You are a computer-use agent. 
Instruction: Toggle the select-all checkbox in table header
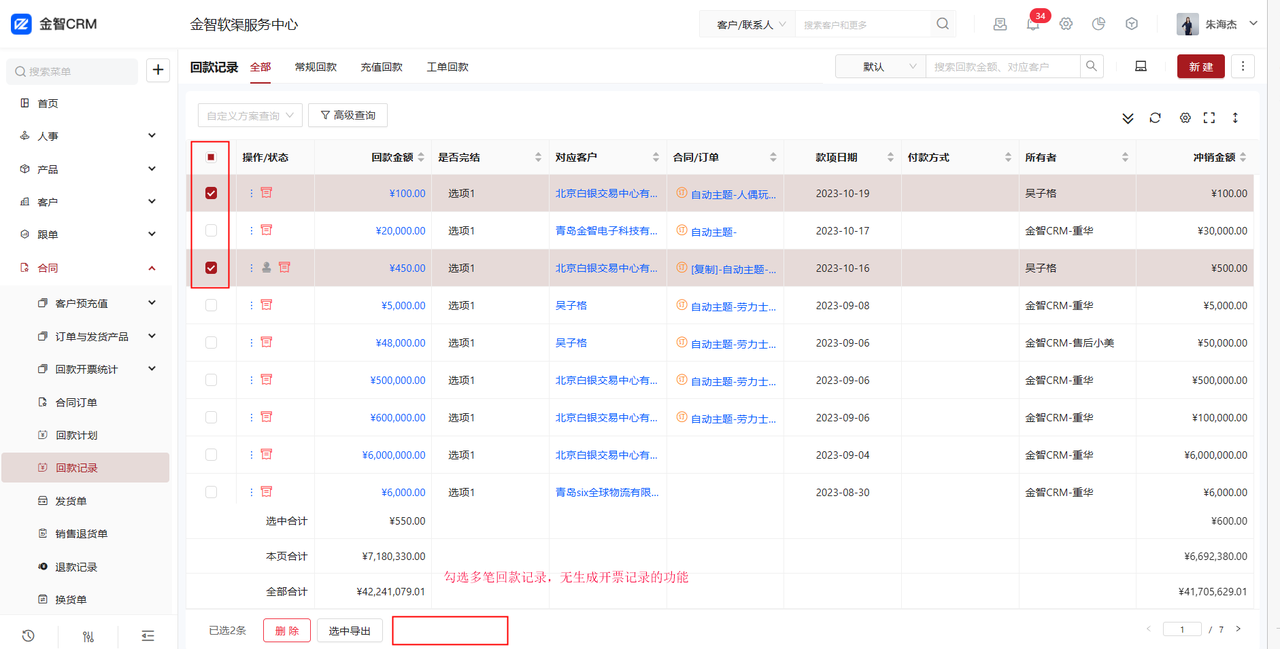click(211, 157)
